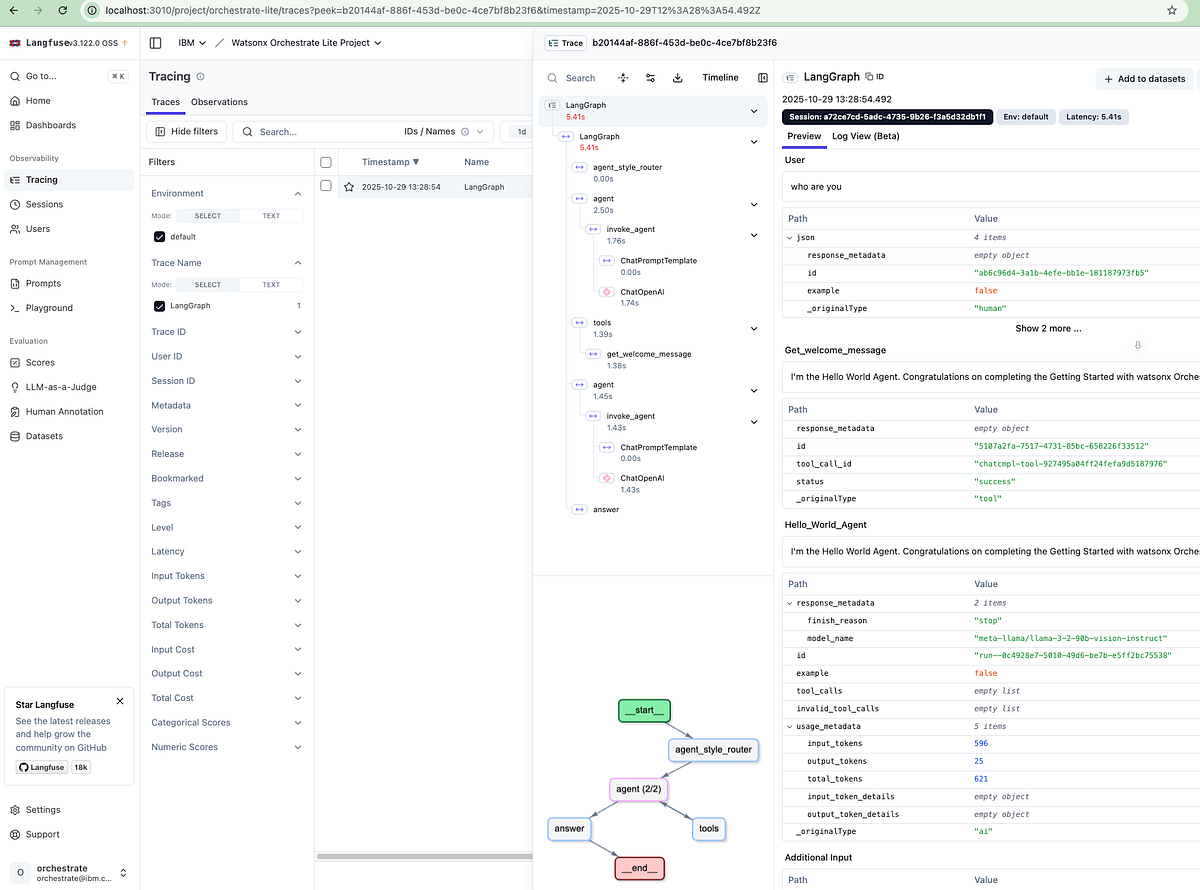Toggle the sidebar panel icon
The width and height of the screenshot is (1200, 890).
156,43
